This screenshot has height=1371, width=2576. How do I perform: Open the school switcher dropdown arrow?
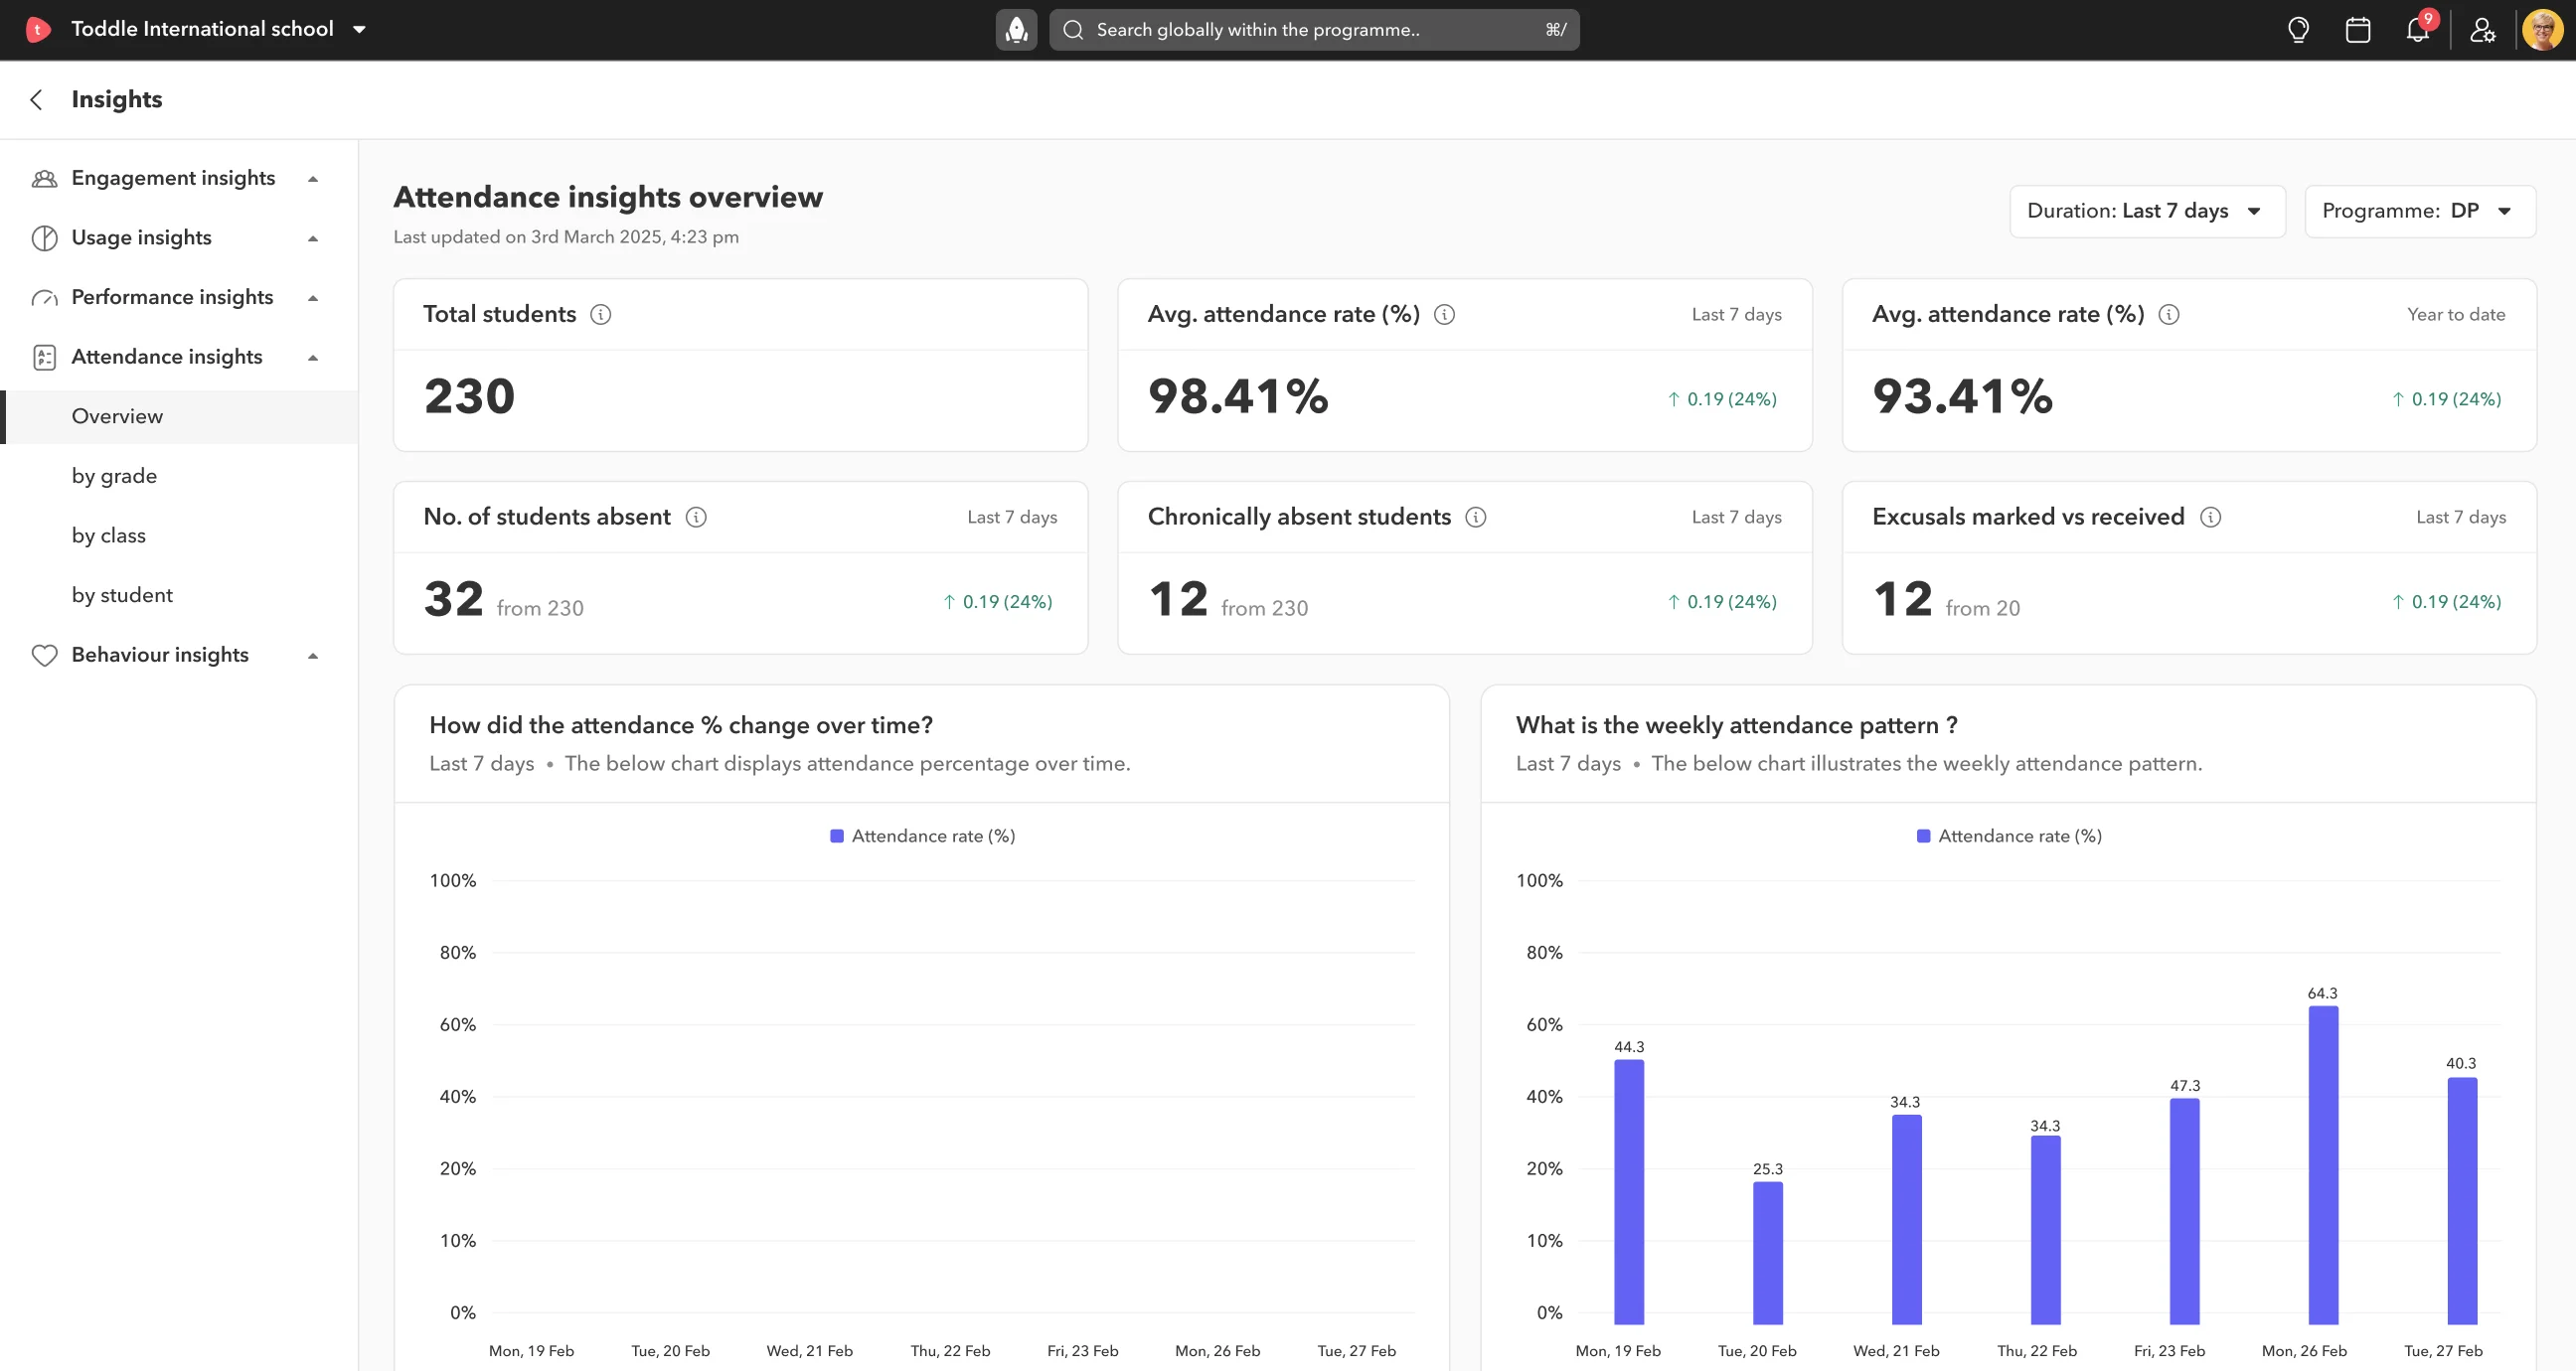pos(359,30)
